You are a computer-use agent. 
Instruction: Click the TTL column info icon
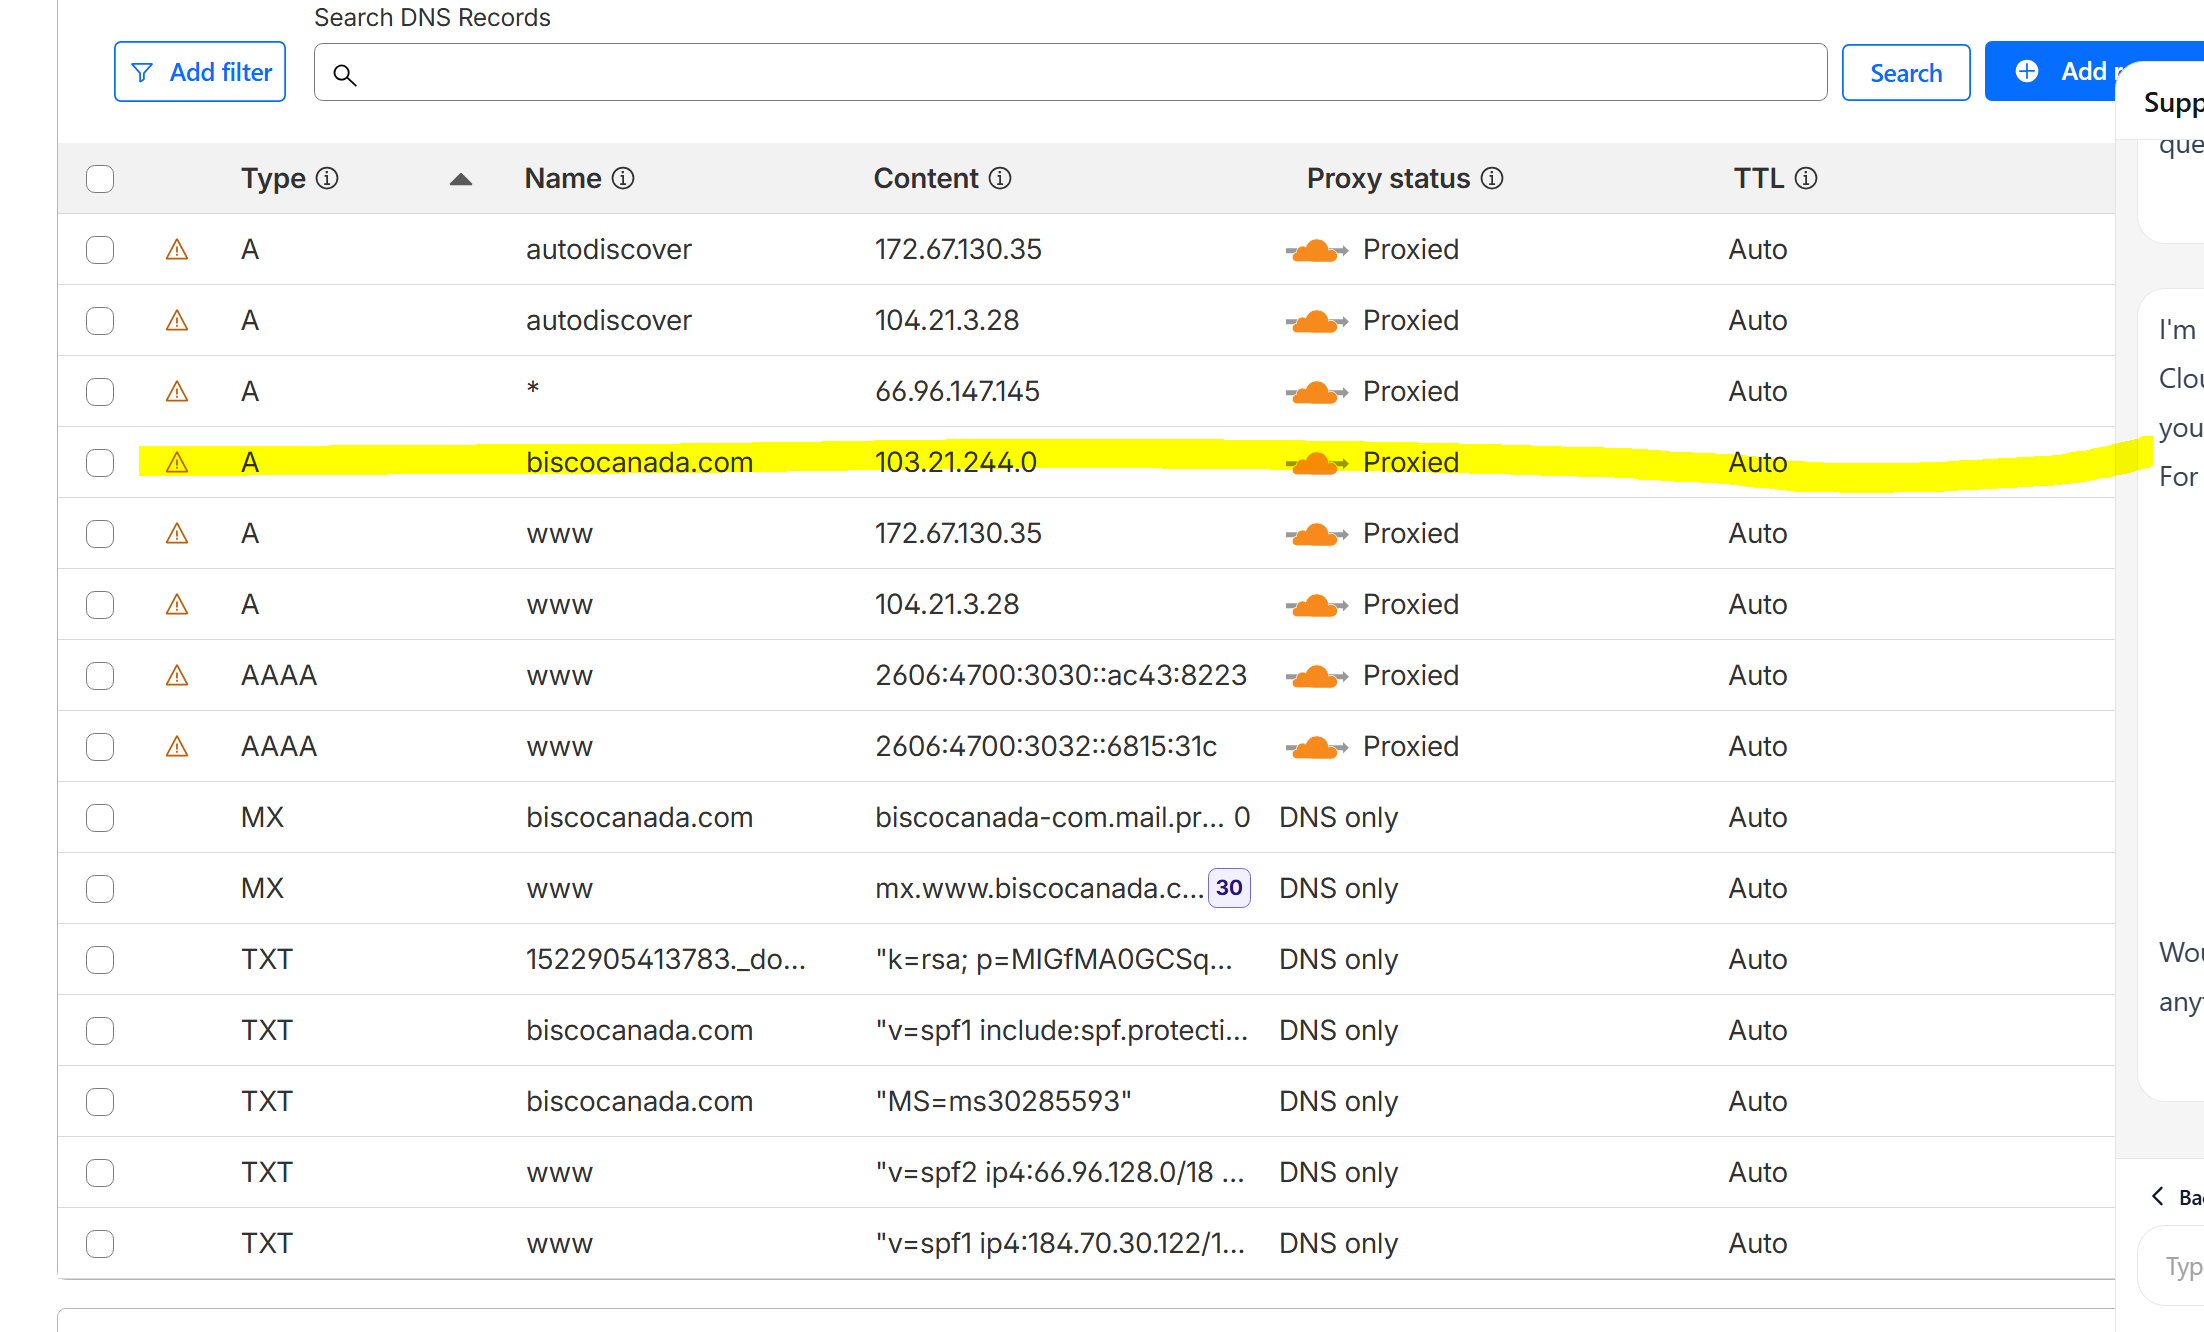1806,178
